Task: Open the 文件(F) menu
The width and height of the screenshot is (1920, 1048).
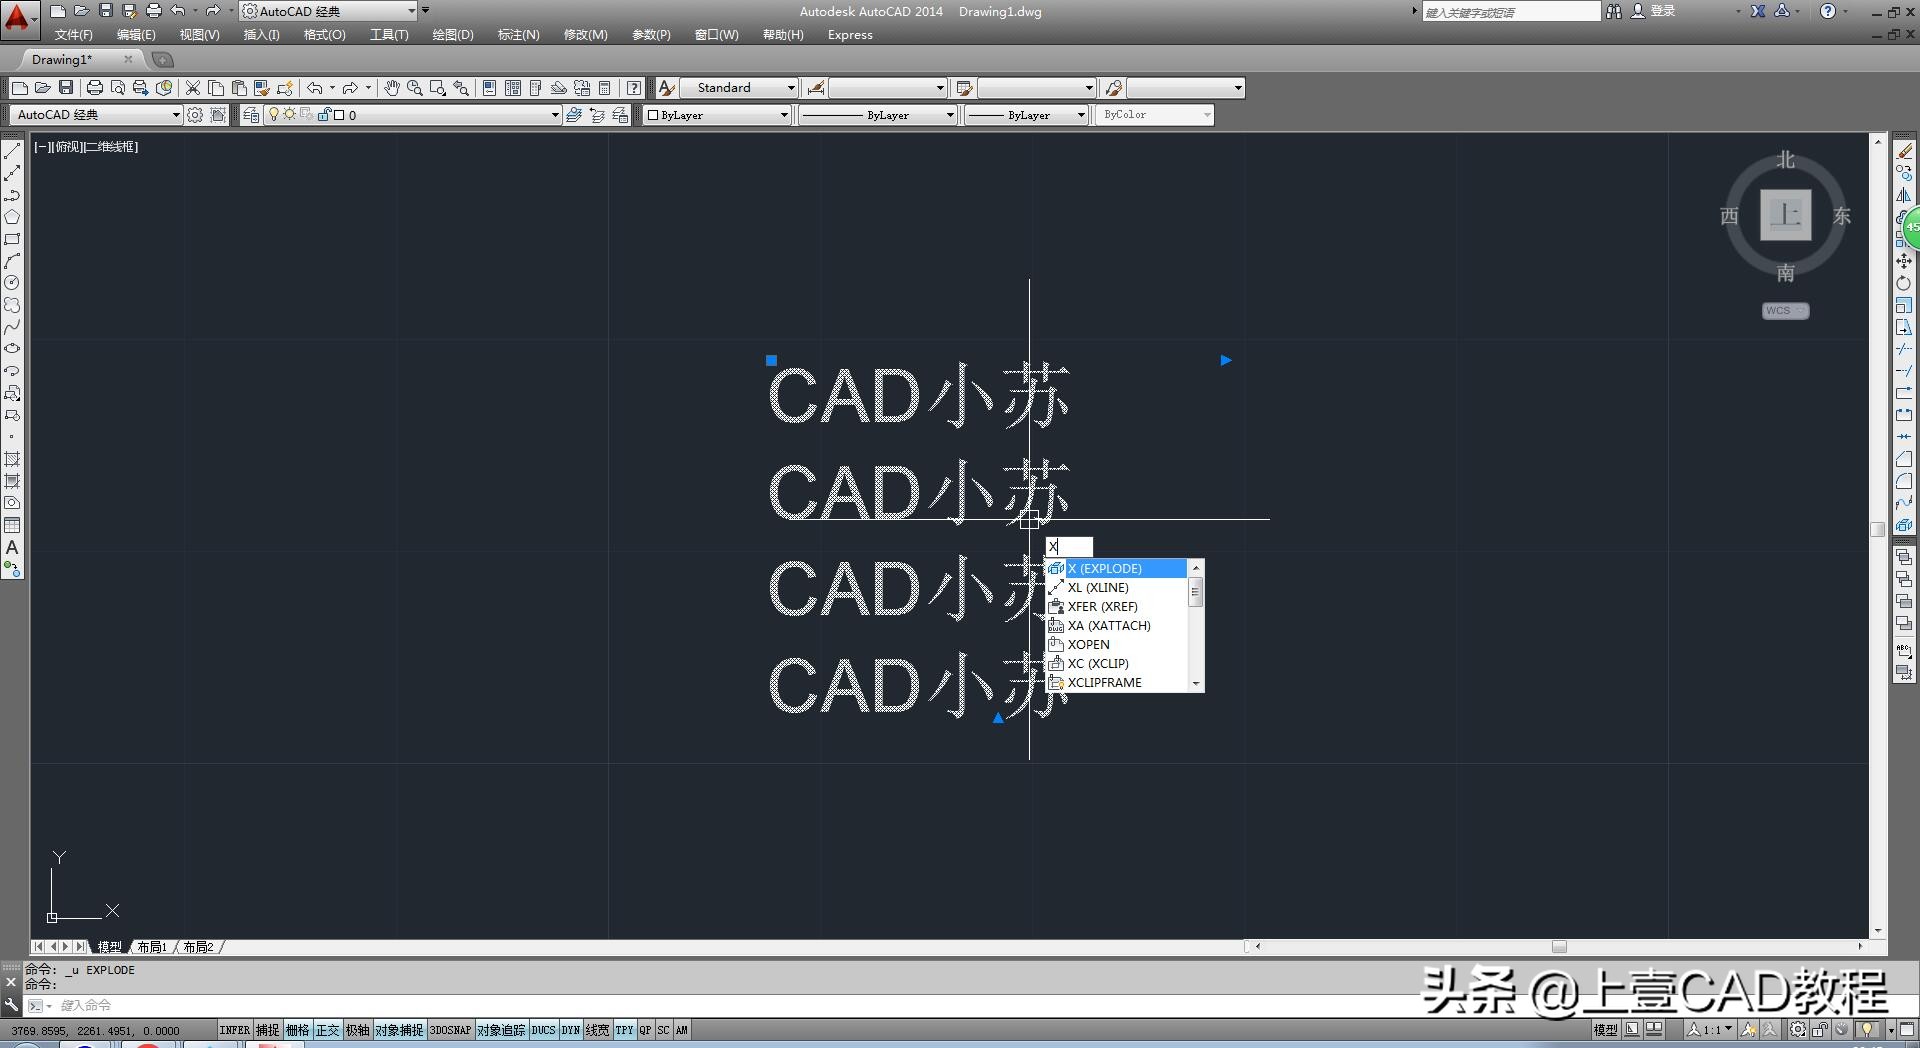Action: pos(73,35)
